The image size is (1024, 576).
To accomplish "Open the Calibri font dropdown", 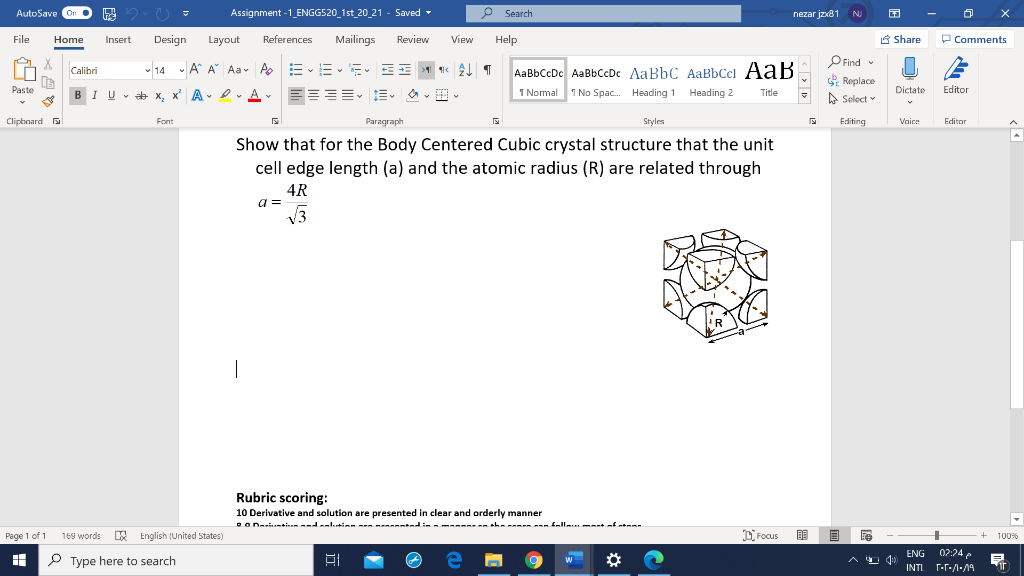I will tap(146, 70).
